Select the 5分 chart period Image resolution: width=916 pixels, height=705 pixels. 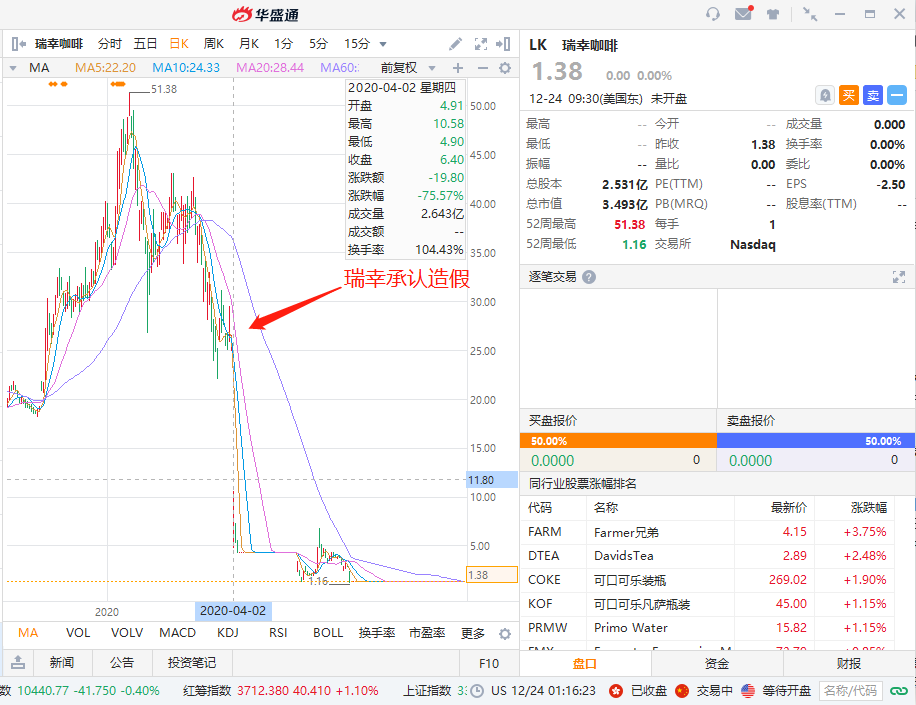[x=318, y=44]
